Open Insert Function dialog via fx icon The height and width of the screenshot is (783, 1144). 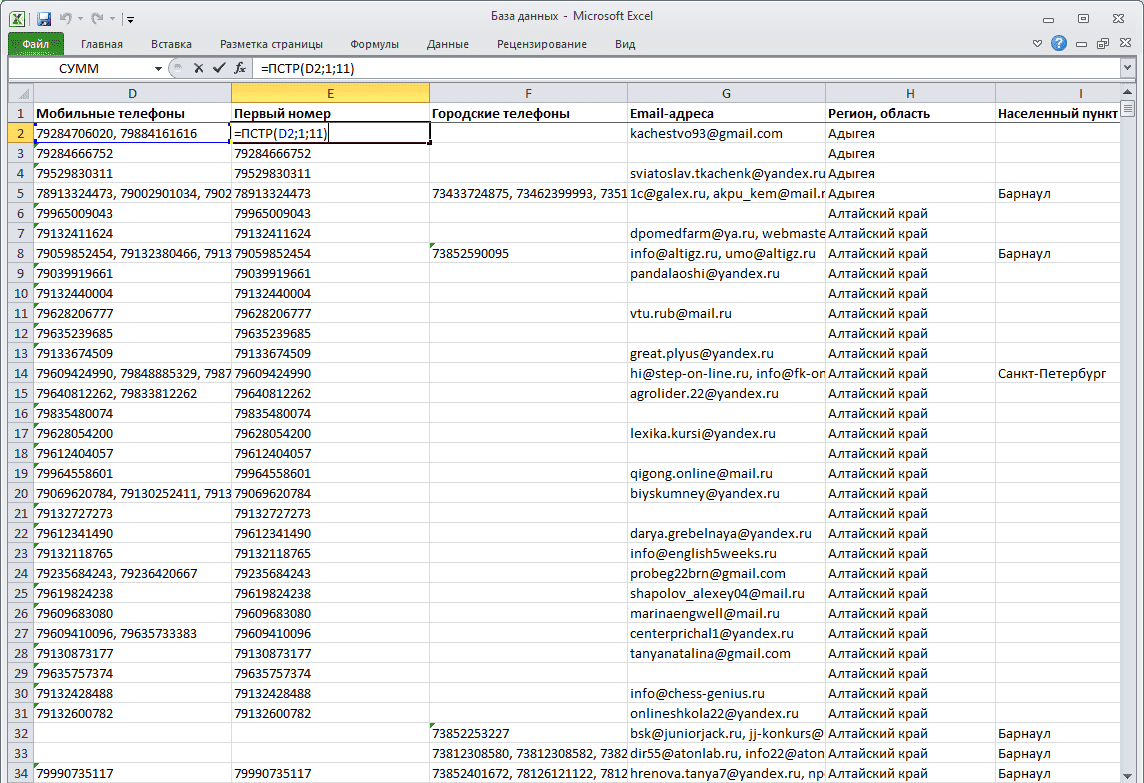click(240, 68)
